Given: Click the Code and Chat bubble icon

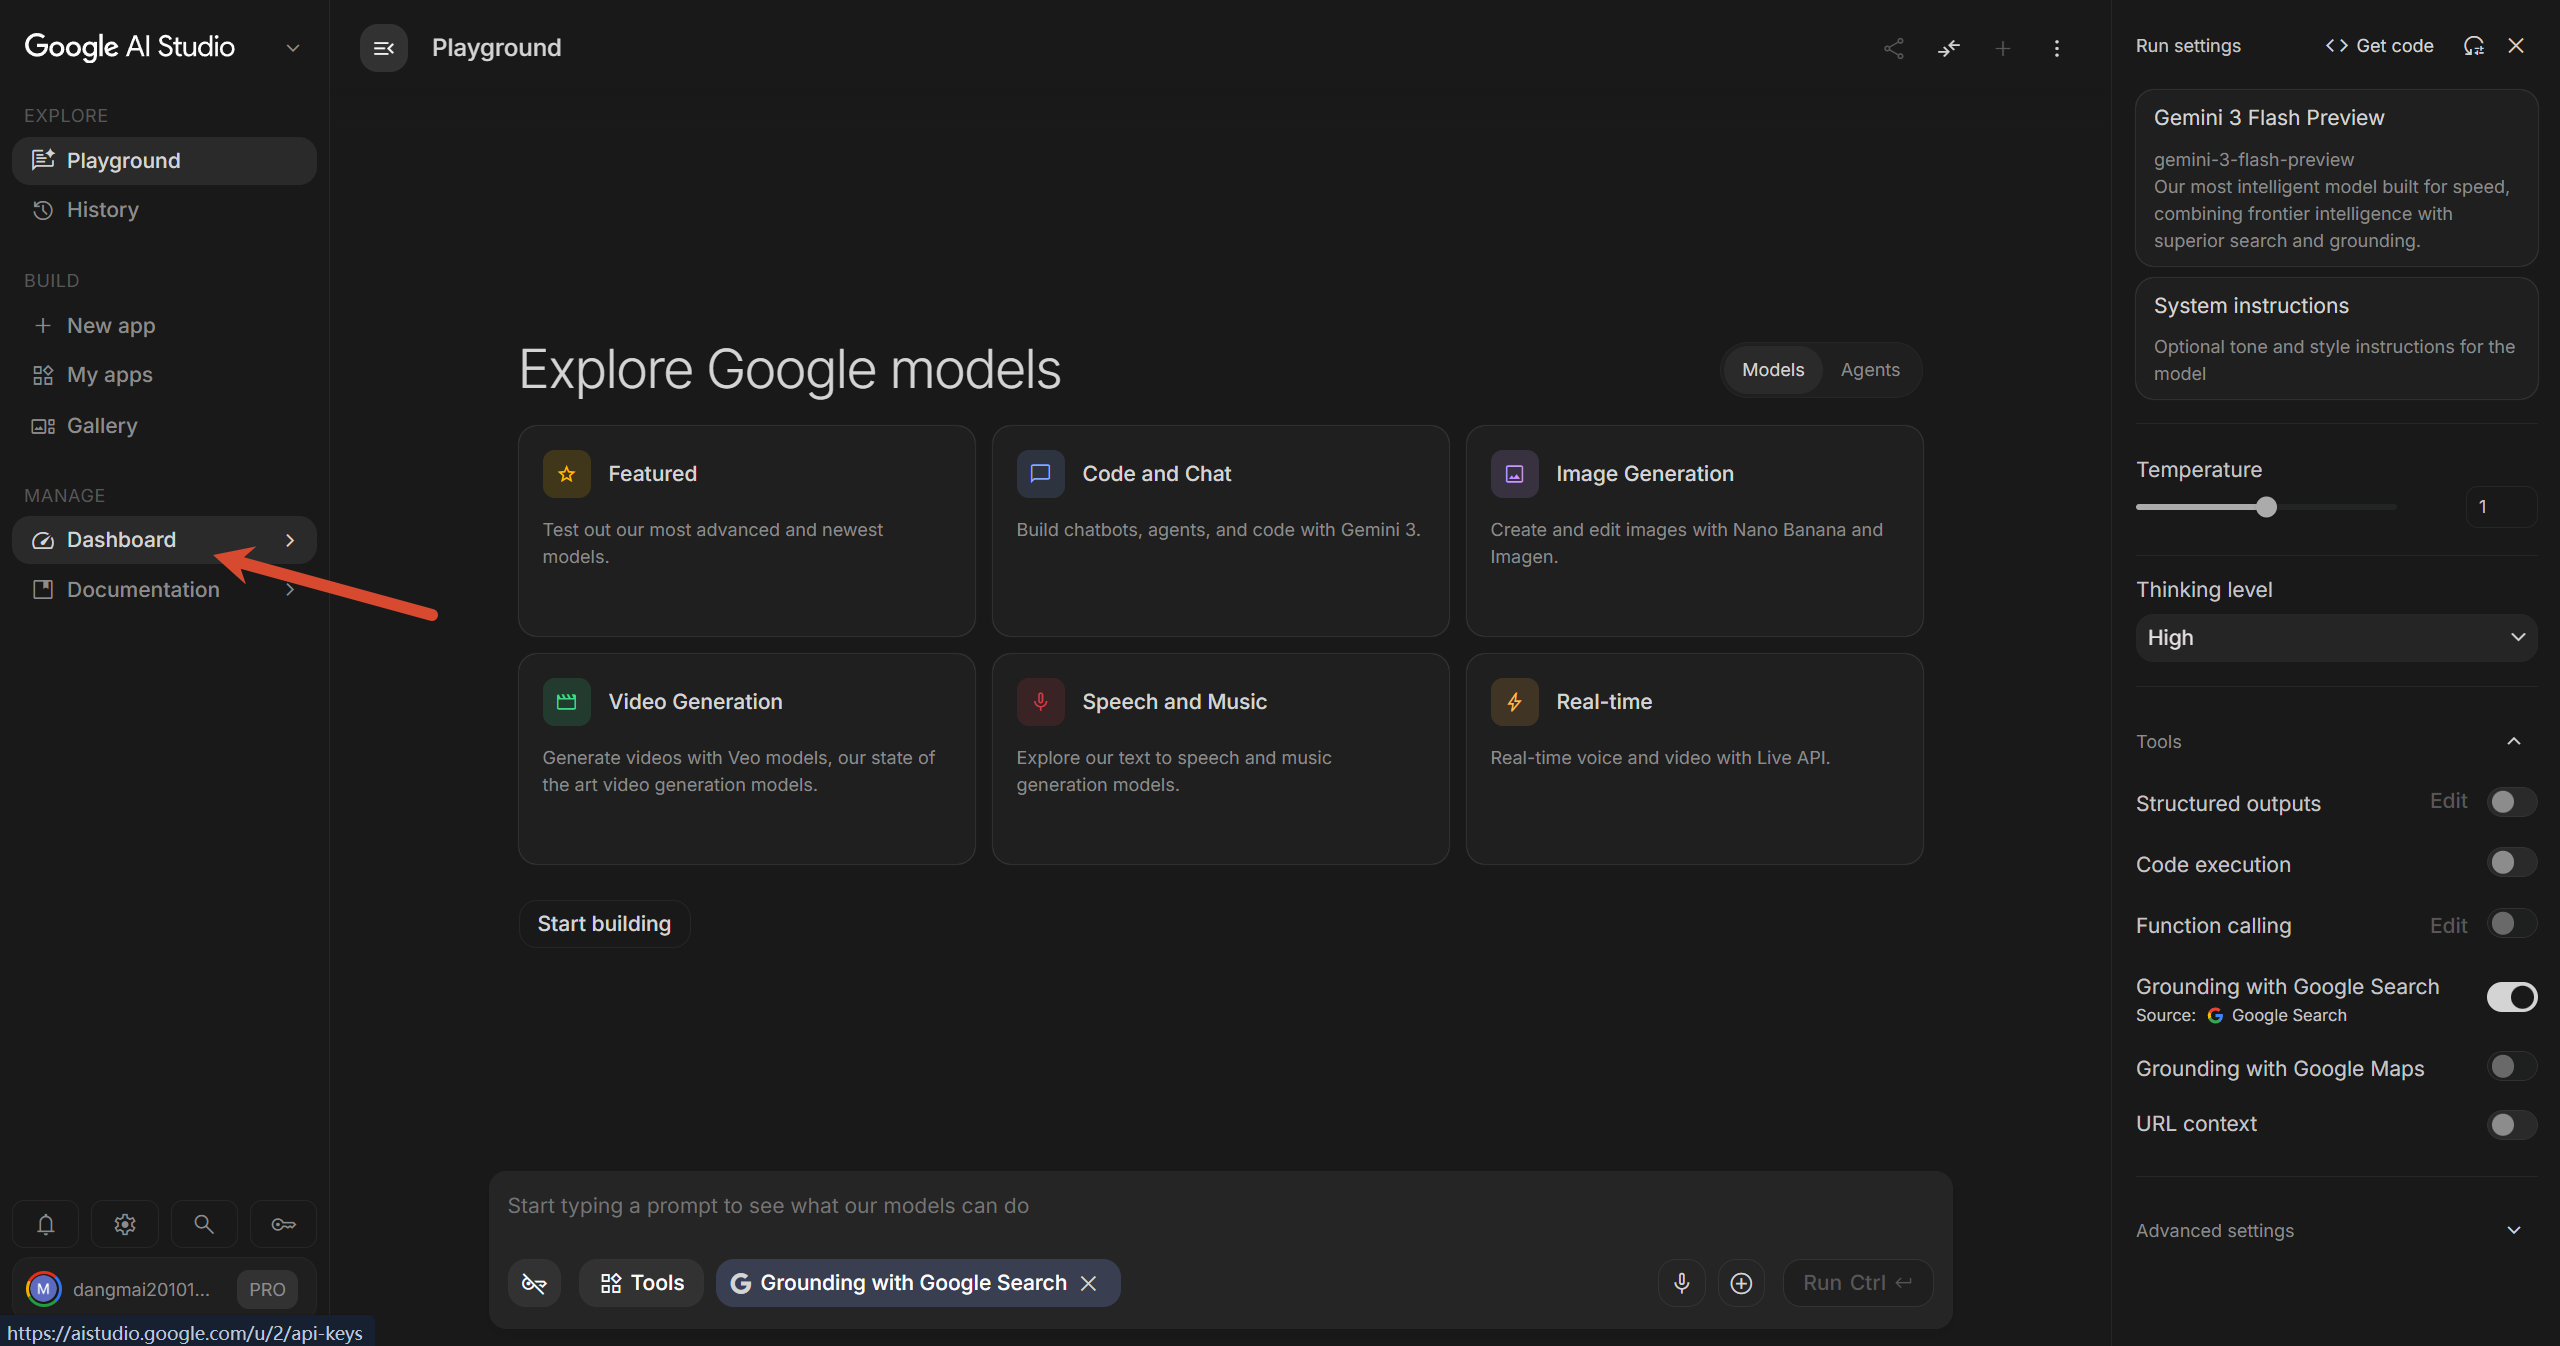Looking at the screenshot, I should (x=1041, y=474).
